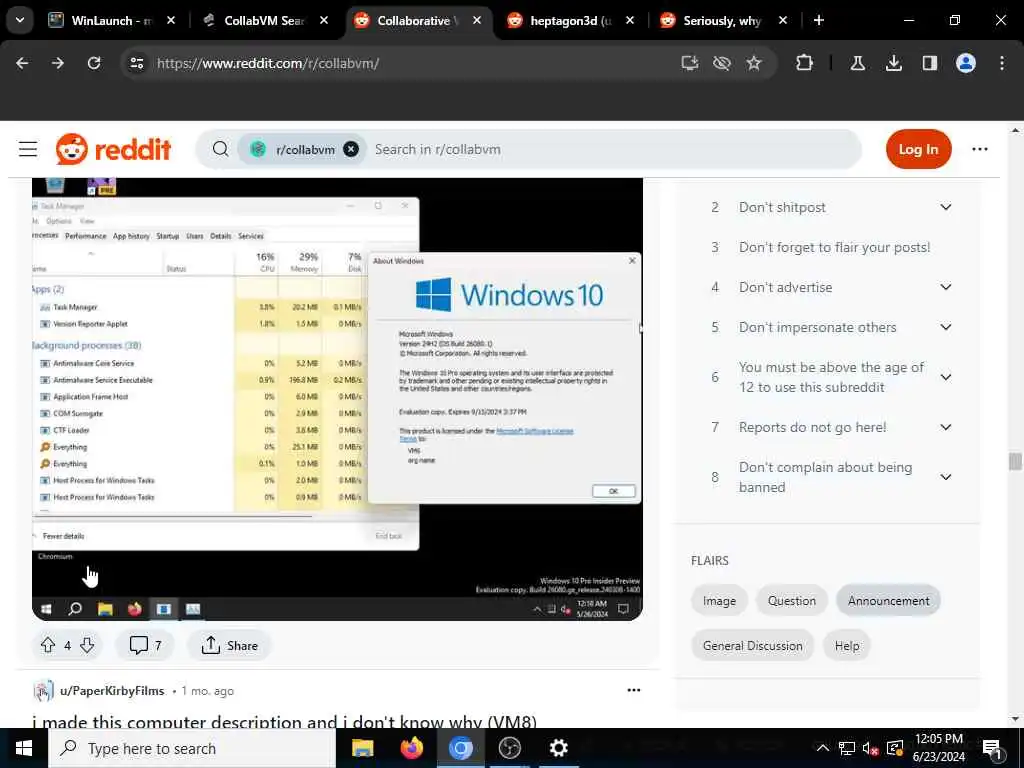Switch to the heptagon3d tab
The width and height of the screenshot is (1024, 768).
click(x=571, y=20)
